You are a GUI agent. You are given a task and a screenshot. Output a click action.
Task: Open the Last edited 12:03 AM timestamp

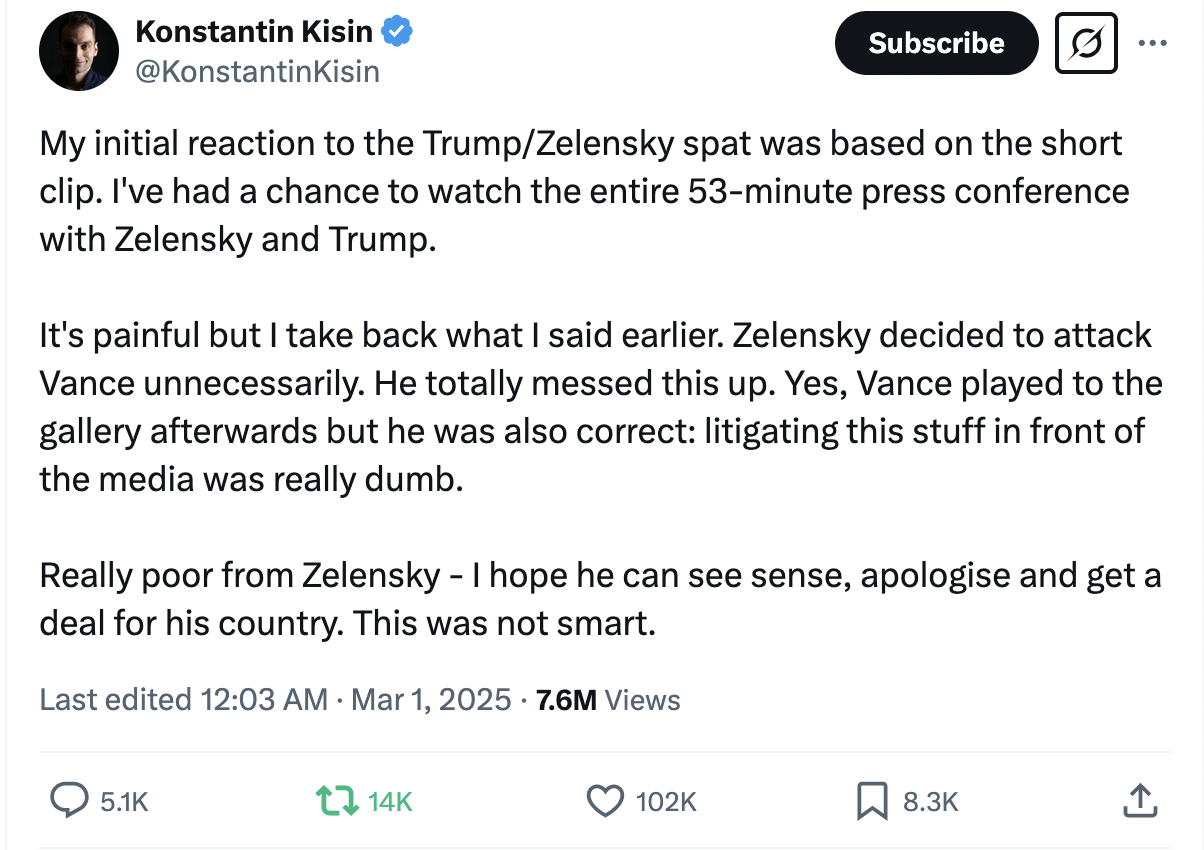tap(183, 699)
